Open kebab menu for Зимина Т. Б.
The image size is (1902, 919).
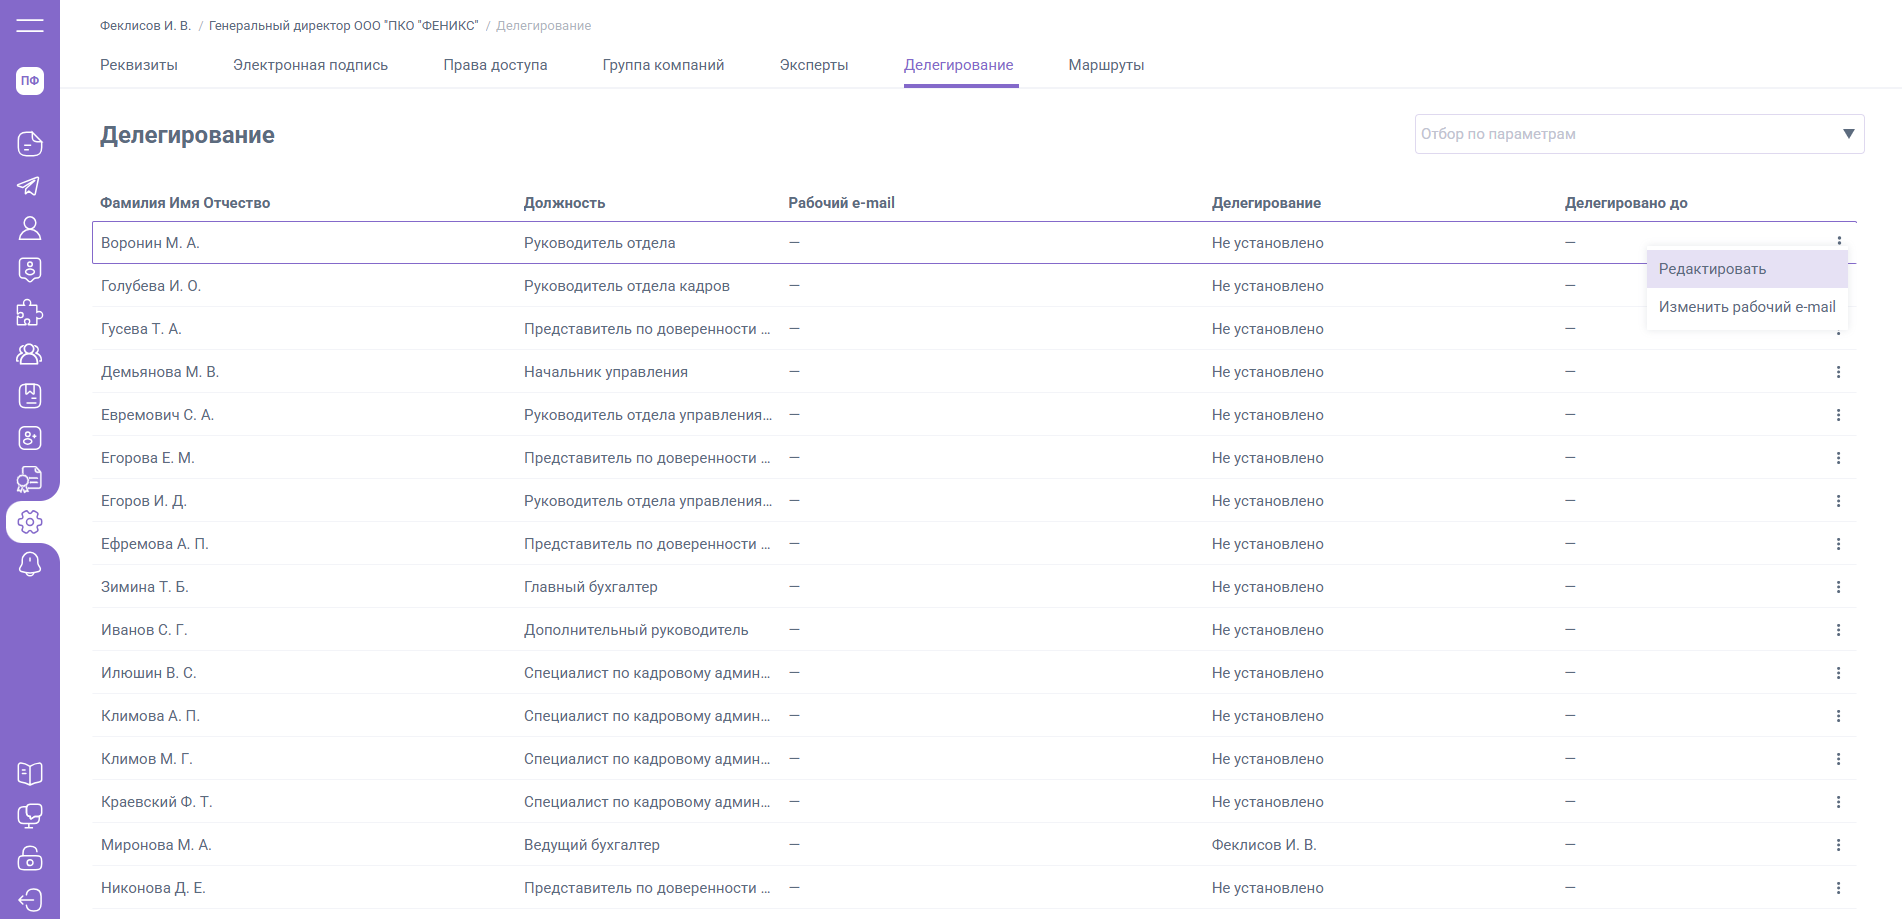1838,587
